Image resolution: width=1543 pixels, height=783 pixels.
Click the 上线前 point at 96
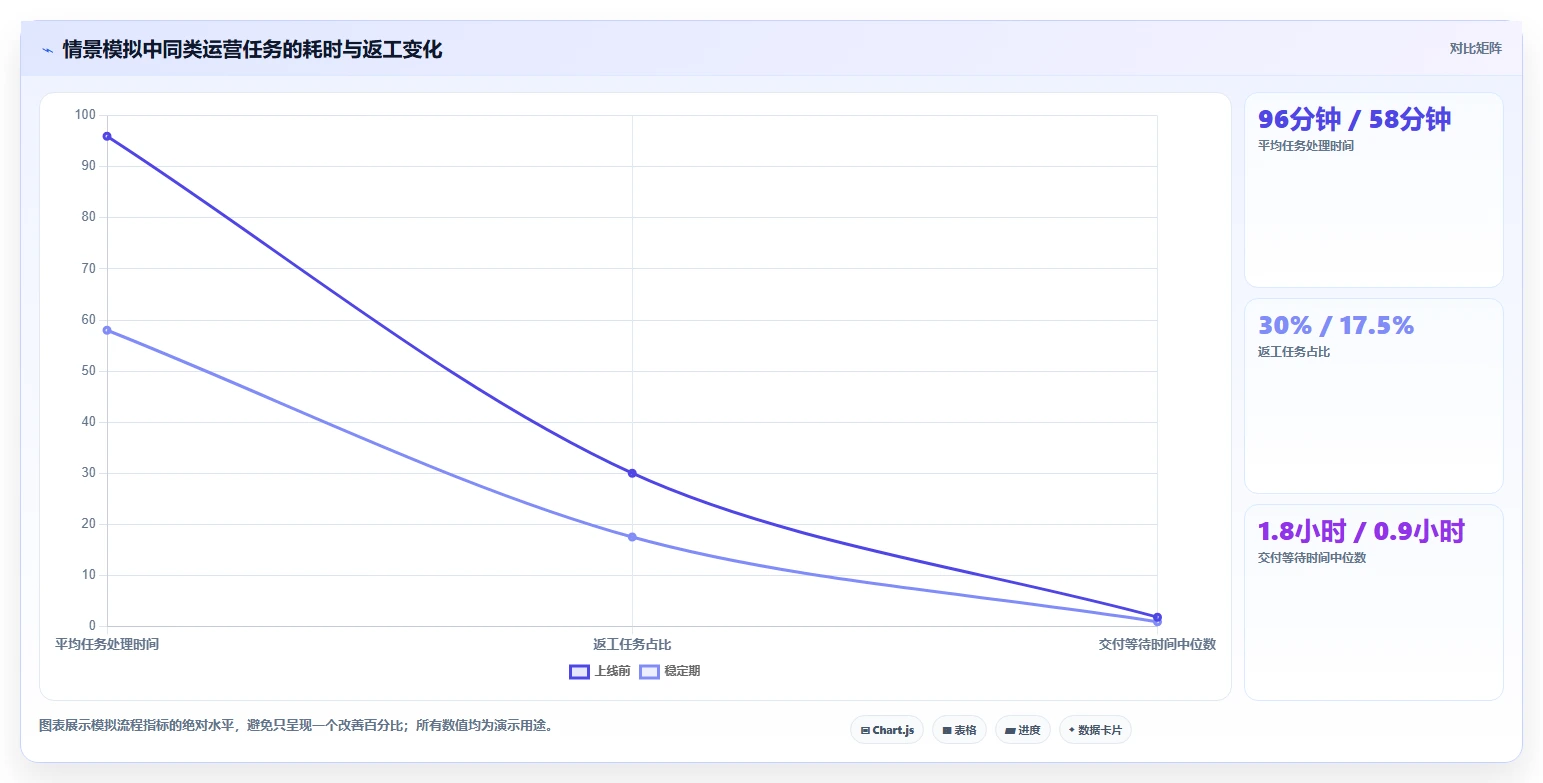click(x=107, y=136)
